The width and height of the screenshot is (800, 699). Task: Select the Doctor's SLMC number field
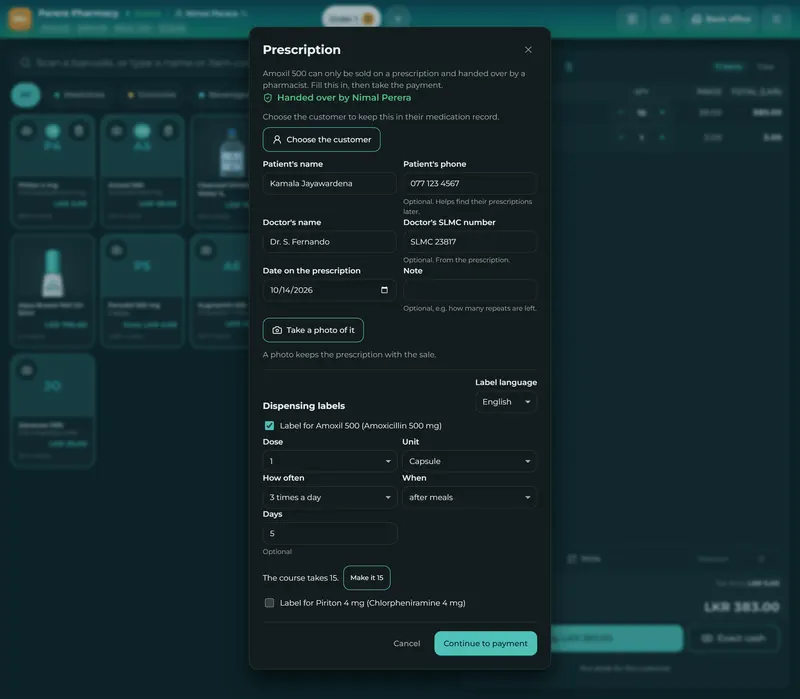[x=470, y=242]
